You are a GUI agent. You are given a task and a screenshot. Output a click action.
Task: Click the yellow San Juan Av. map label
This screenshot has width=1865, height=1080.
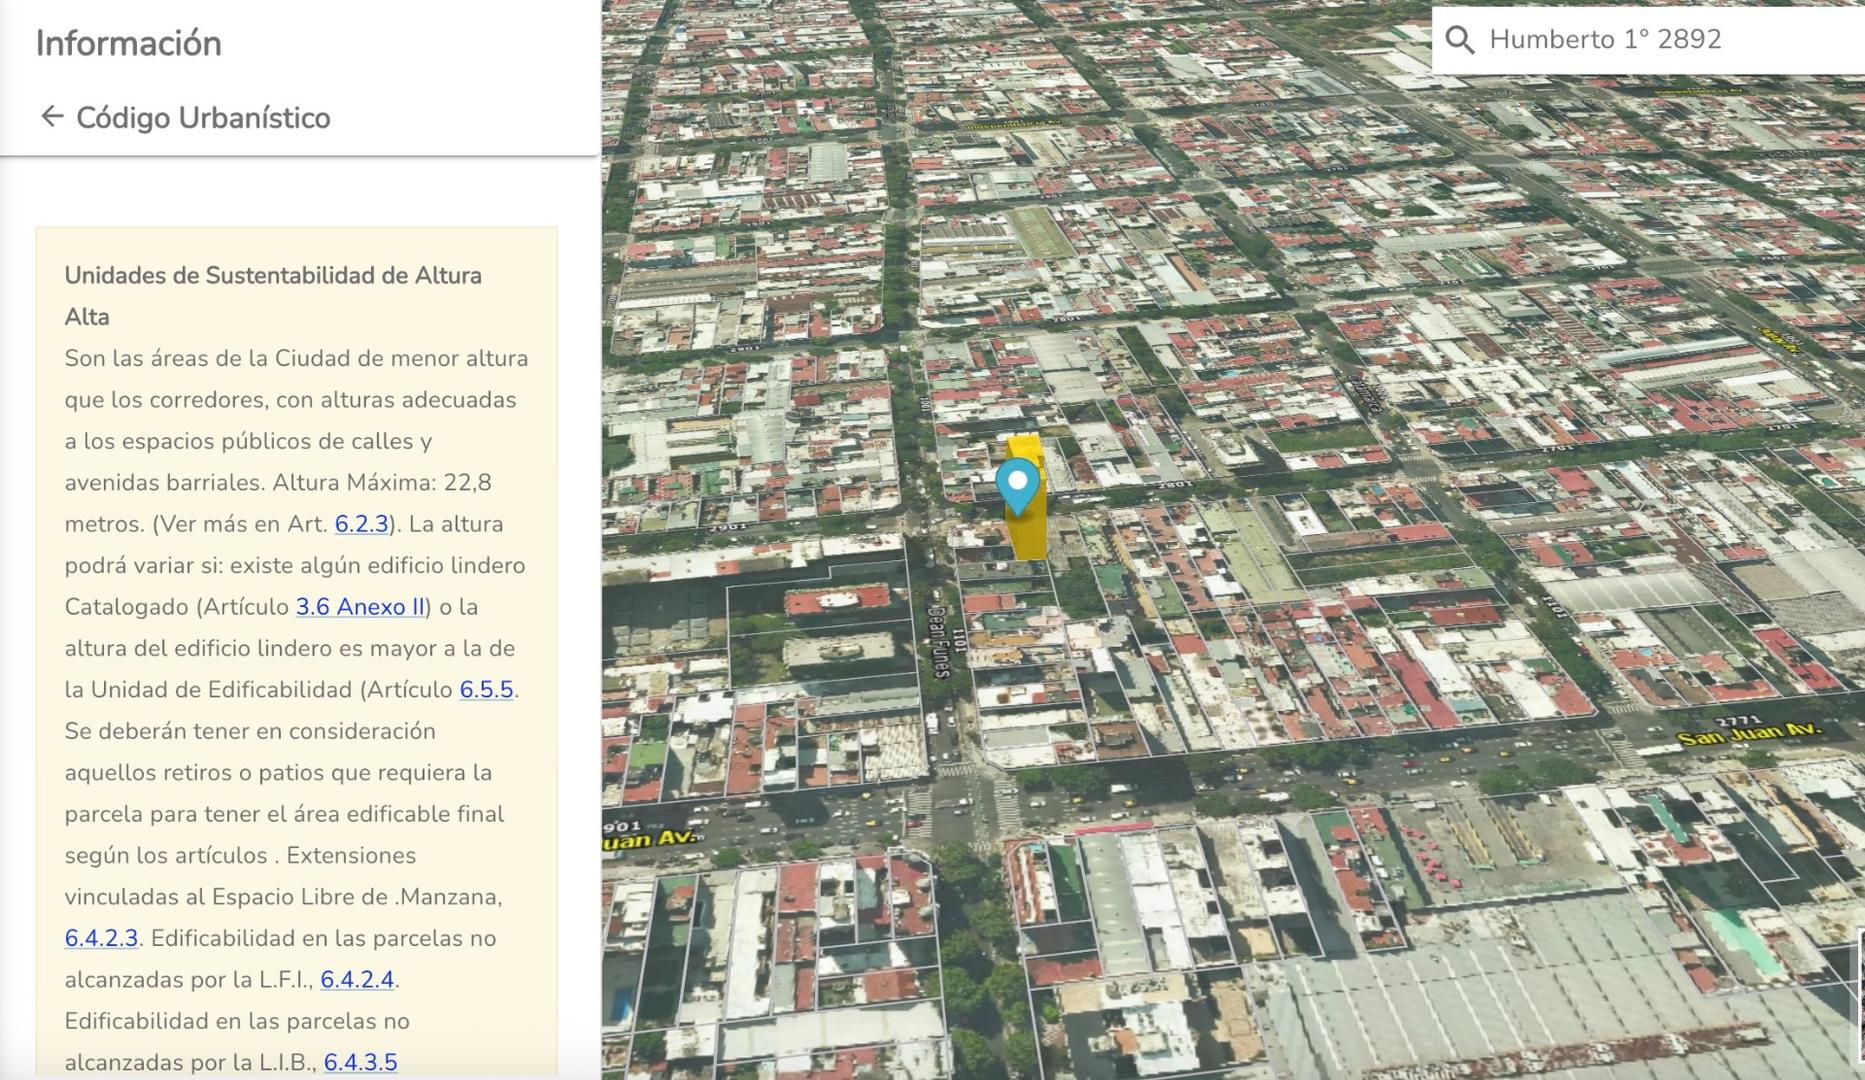(1749, 734)
